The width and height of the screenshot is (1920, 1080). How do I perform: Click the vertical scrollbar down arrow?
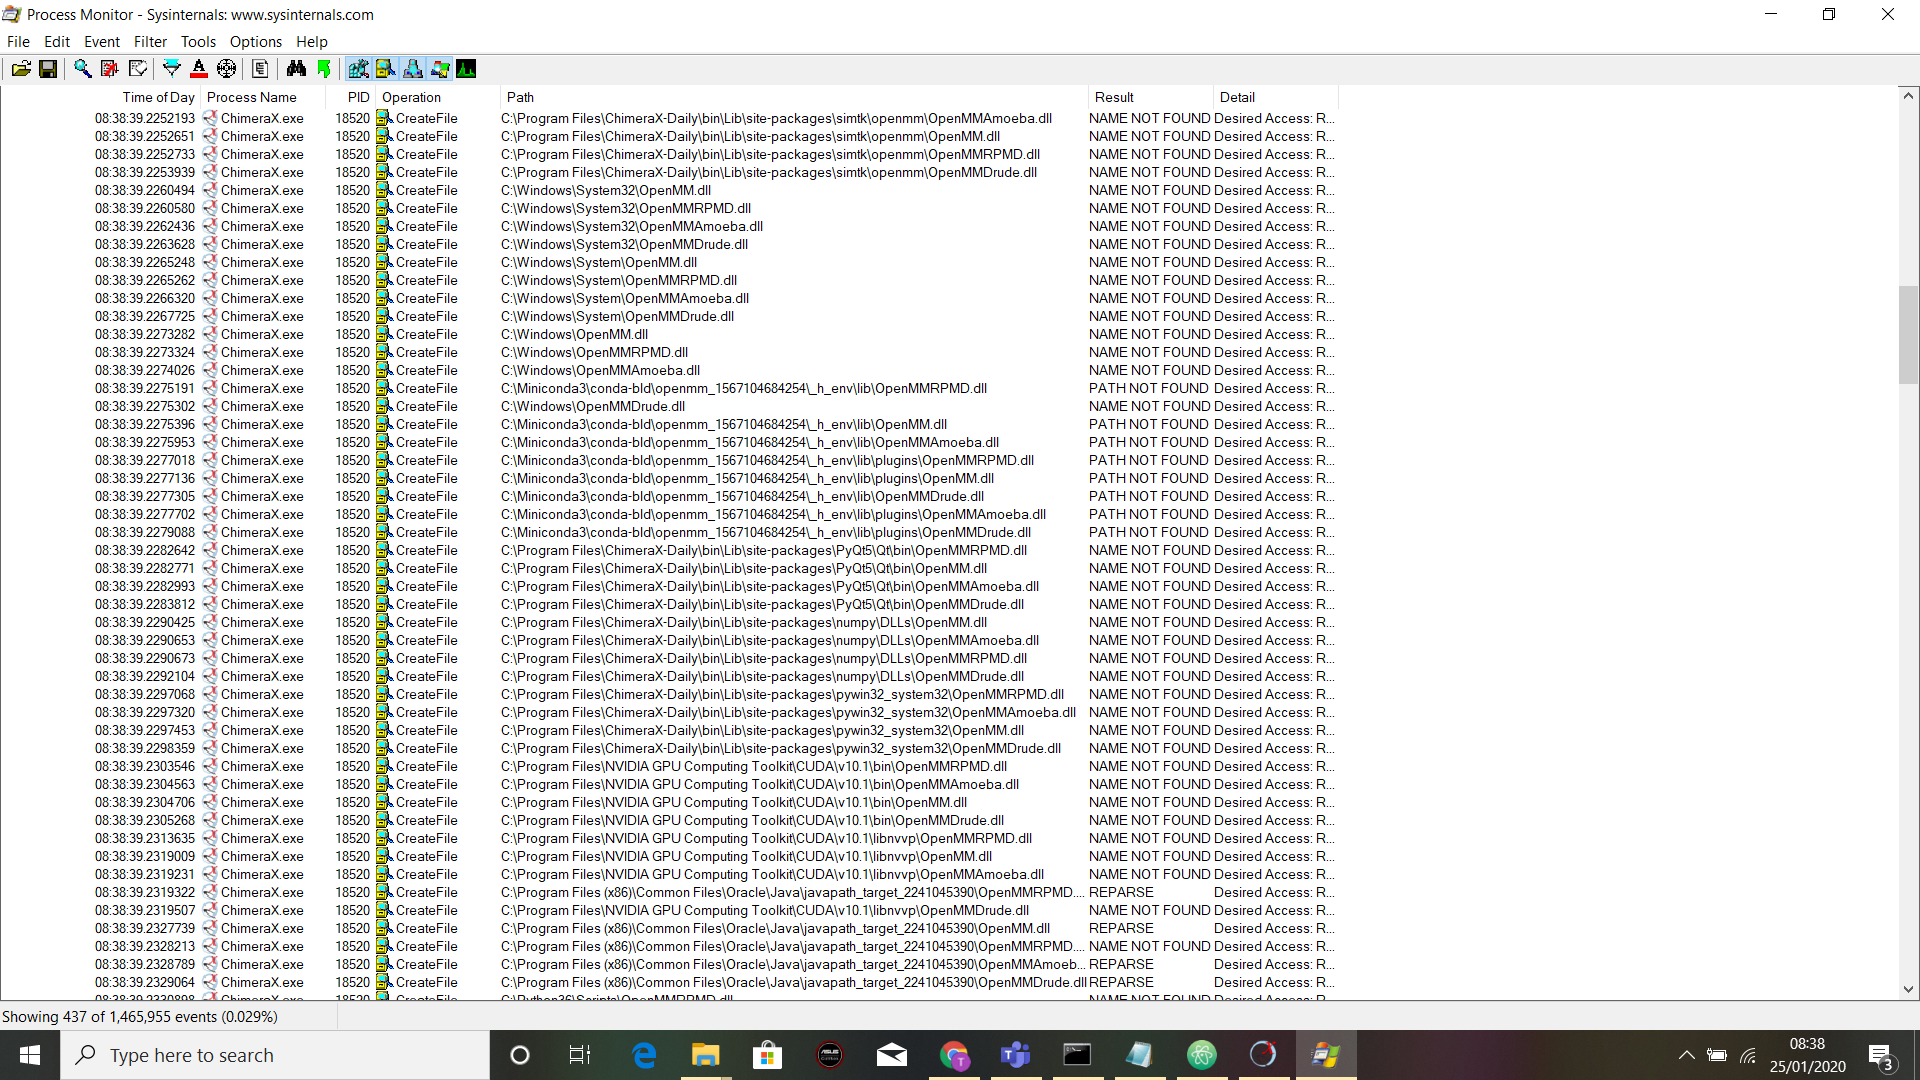[1908, 989]
